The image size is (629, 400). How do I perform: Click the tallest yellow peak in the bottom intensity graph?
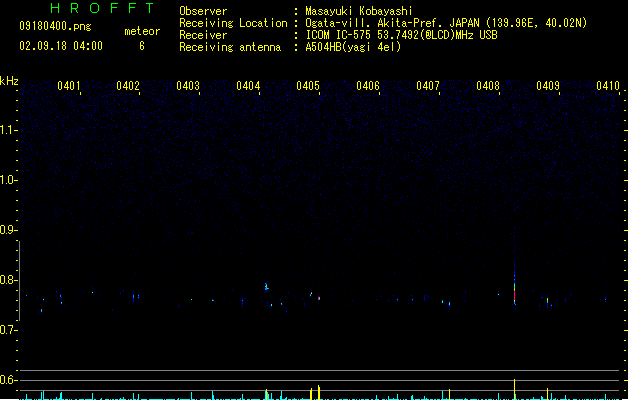pos(514,389)
